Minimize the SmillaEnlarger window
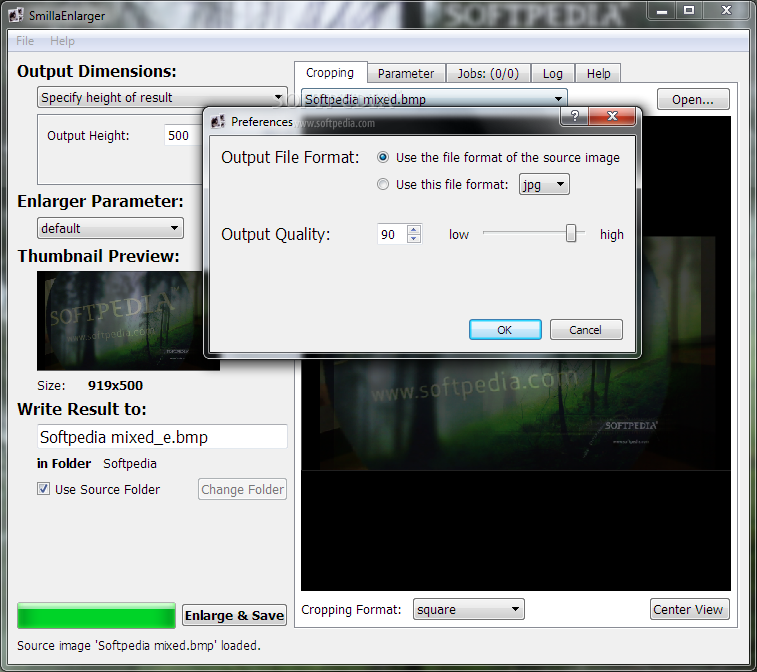The width and height of the screenshot is (757, 672). click(x=662, y=11)
